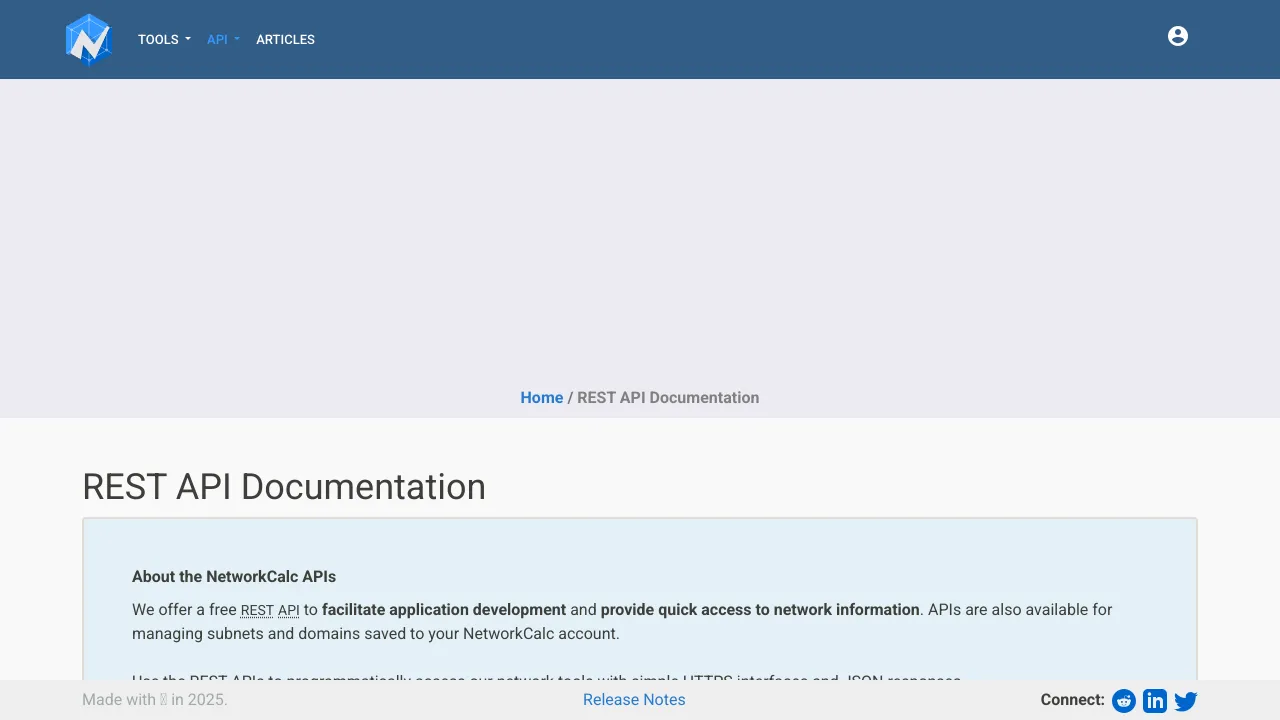Open the Twitter bird icon
Screen dimensions: 1280x720
1186,701
